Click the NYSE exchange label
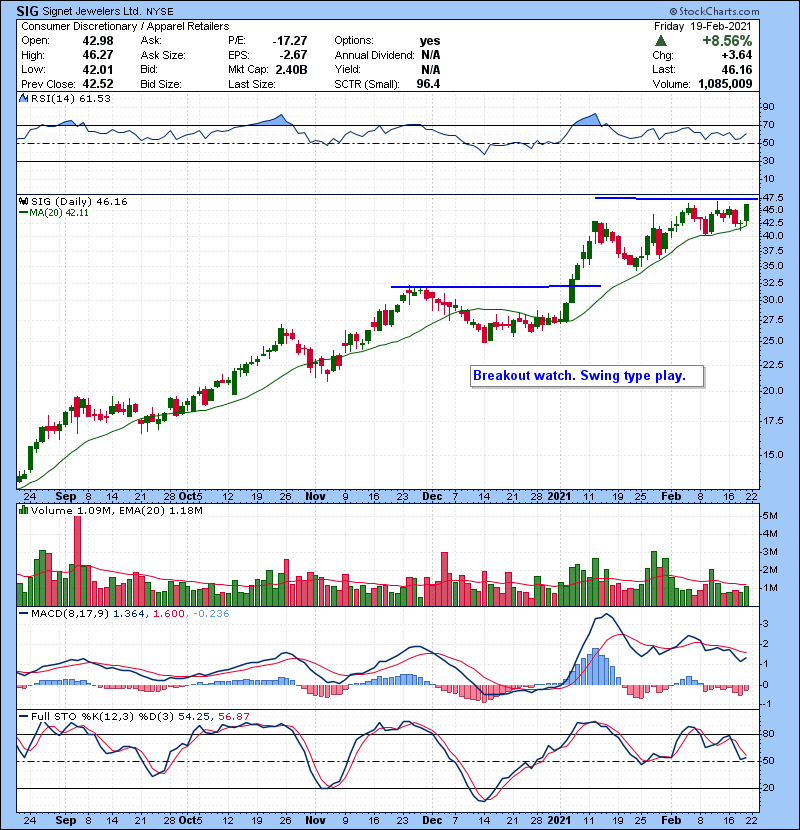The width and height of the screenshot is (800, 830). [x=159, y=12]
